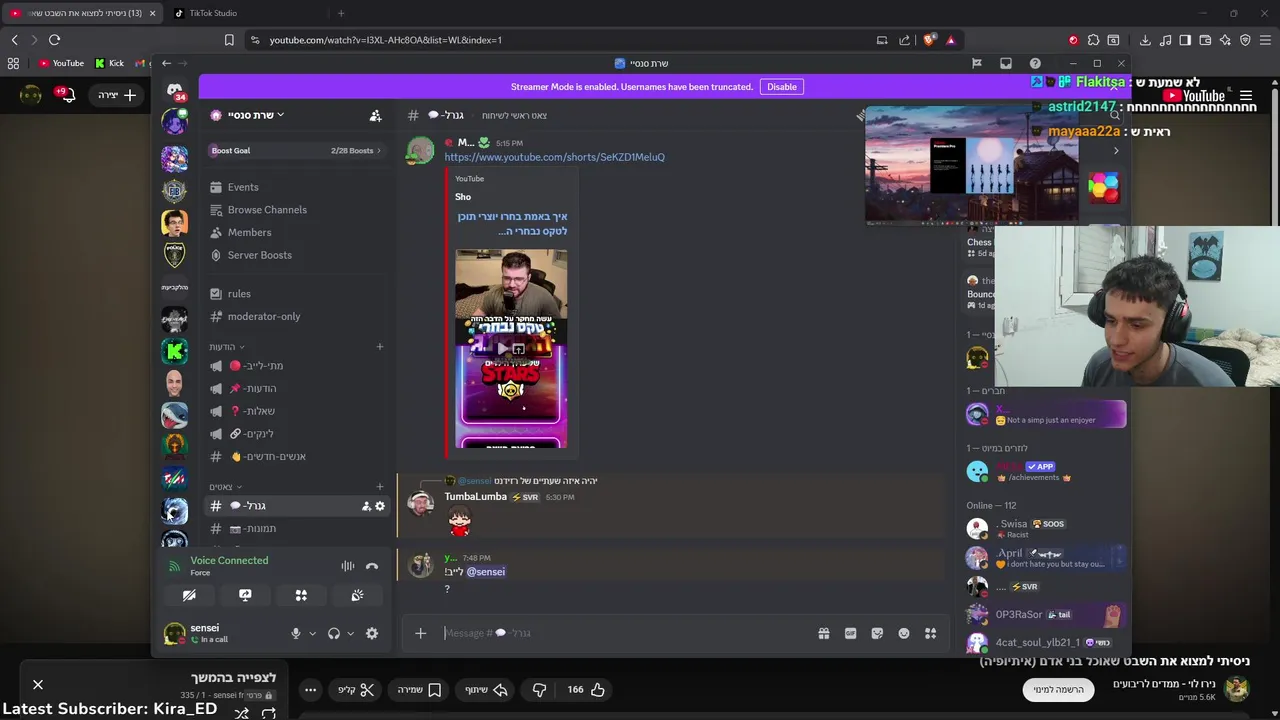
Task: Open the rules channel
Action: pyautogui.click(x=296, y=294)
